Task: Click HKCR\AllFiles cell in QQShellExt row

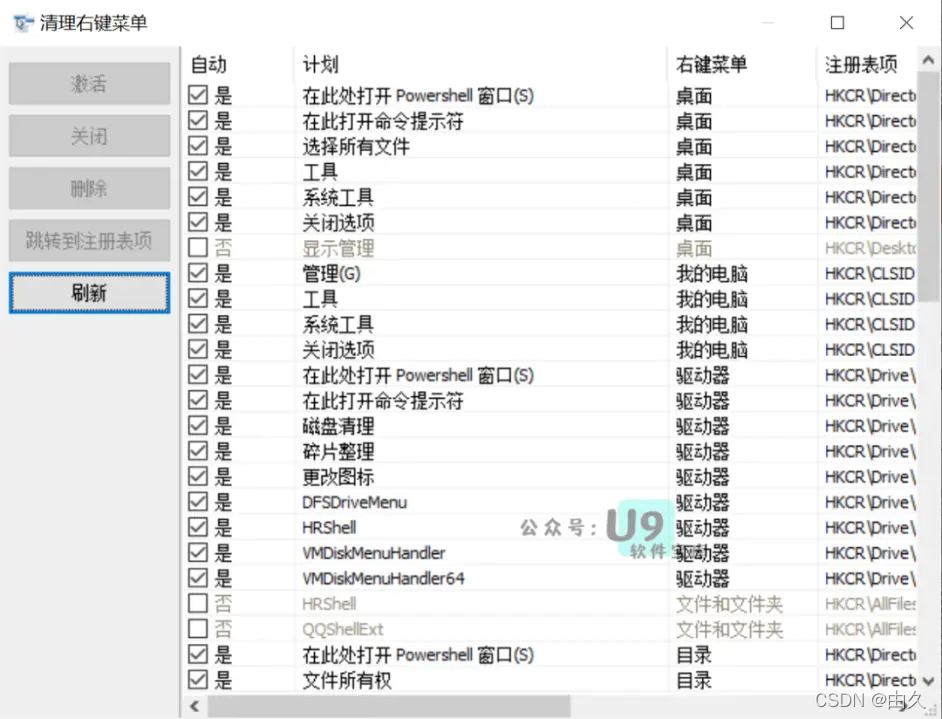Action: pos(870,629)
